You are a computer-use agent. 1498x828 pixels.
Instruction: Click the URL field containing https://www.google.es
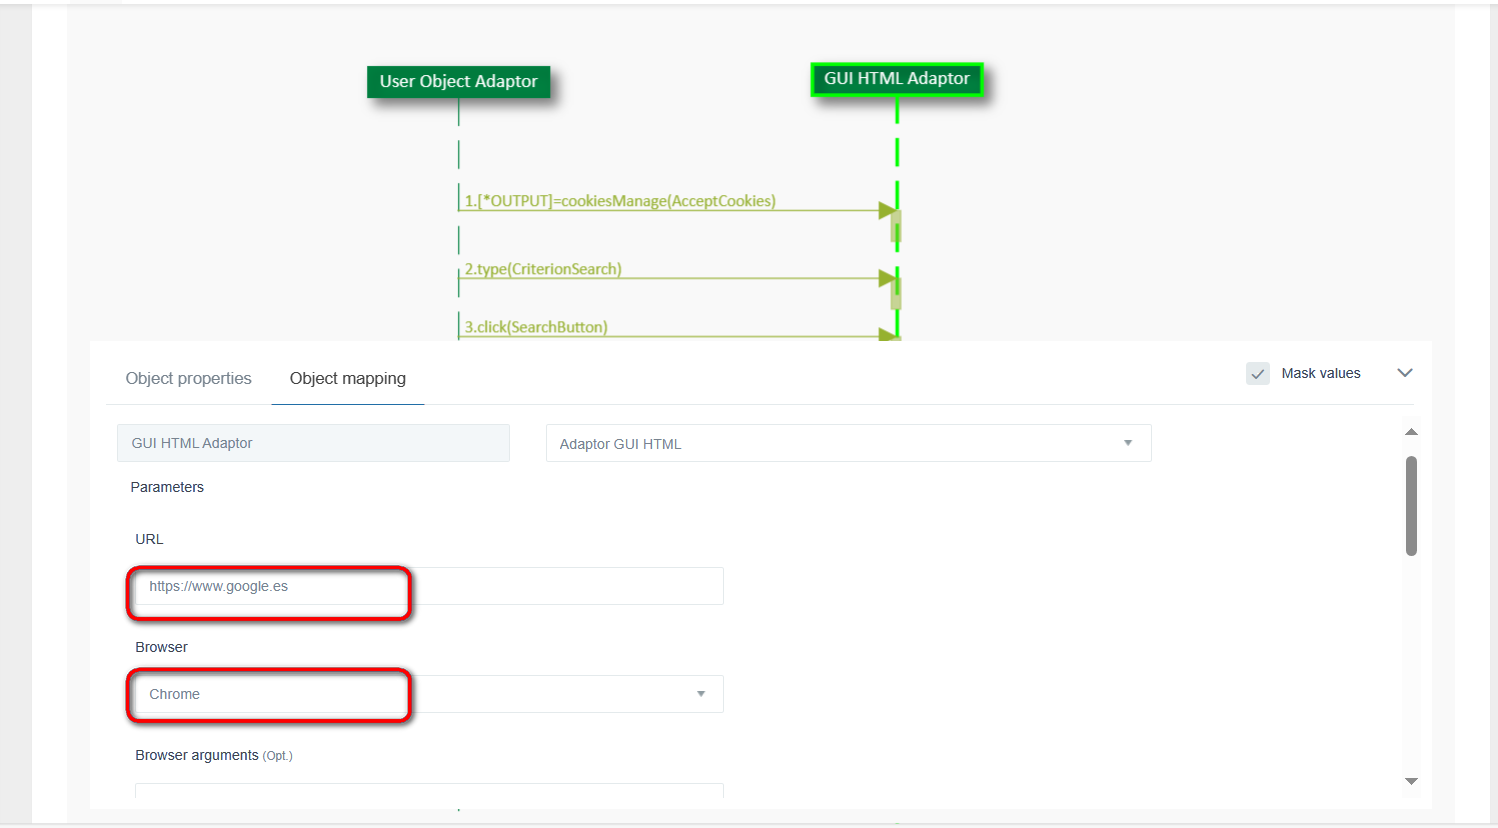tap(429, 586)
